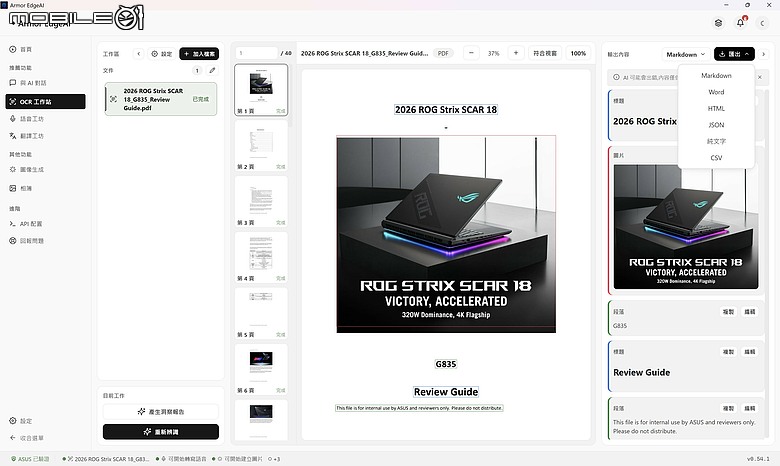Open the Markdown format dropdown
The image size is (780, 466).
pyautogui.click(x=685, y=54)
